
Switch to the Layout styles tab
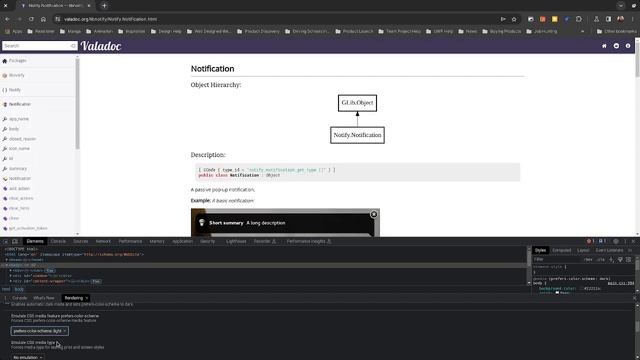[x=583, y=250]
